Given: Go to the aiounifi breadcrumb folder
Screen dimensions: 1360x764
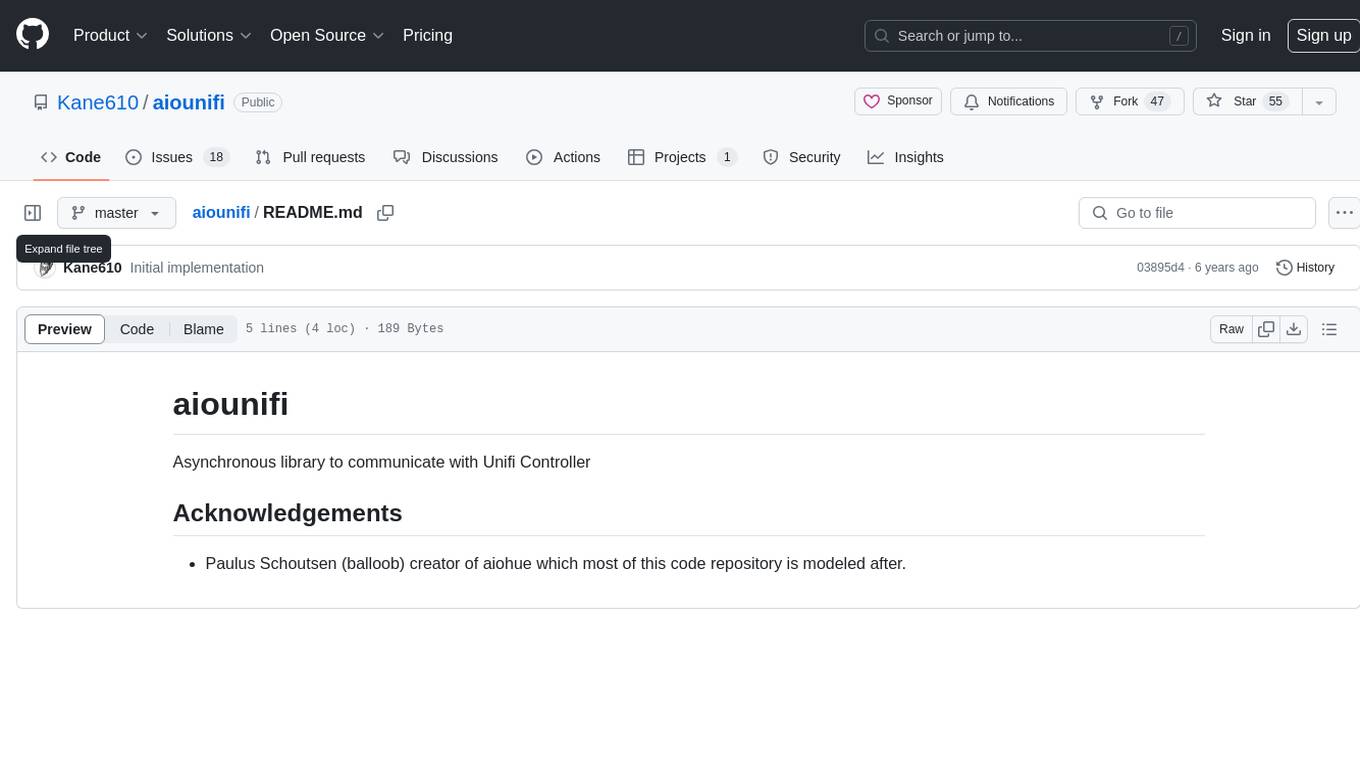Looking at the screenshot, I should coord(221,212).
